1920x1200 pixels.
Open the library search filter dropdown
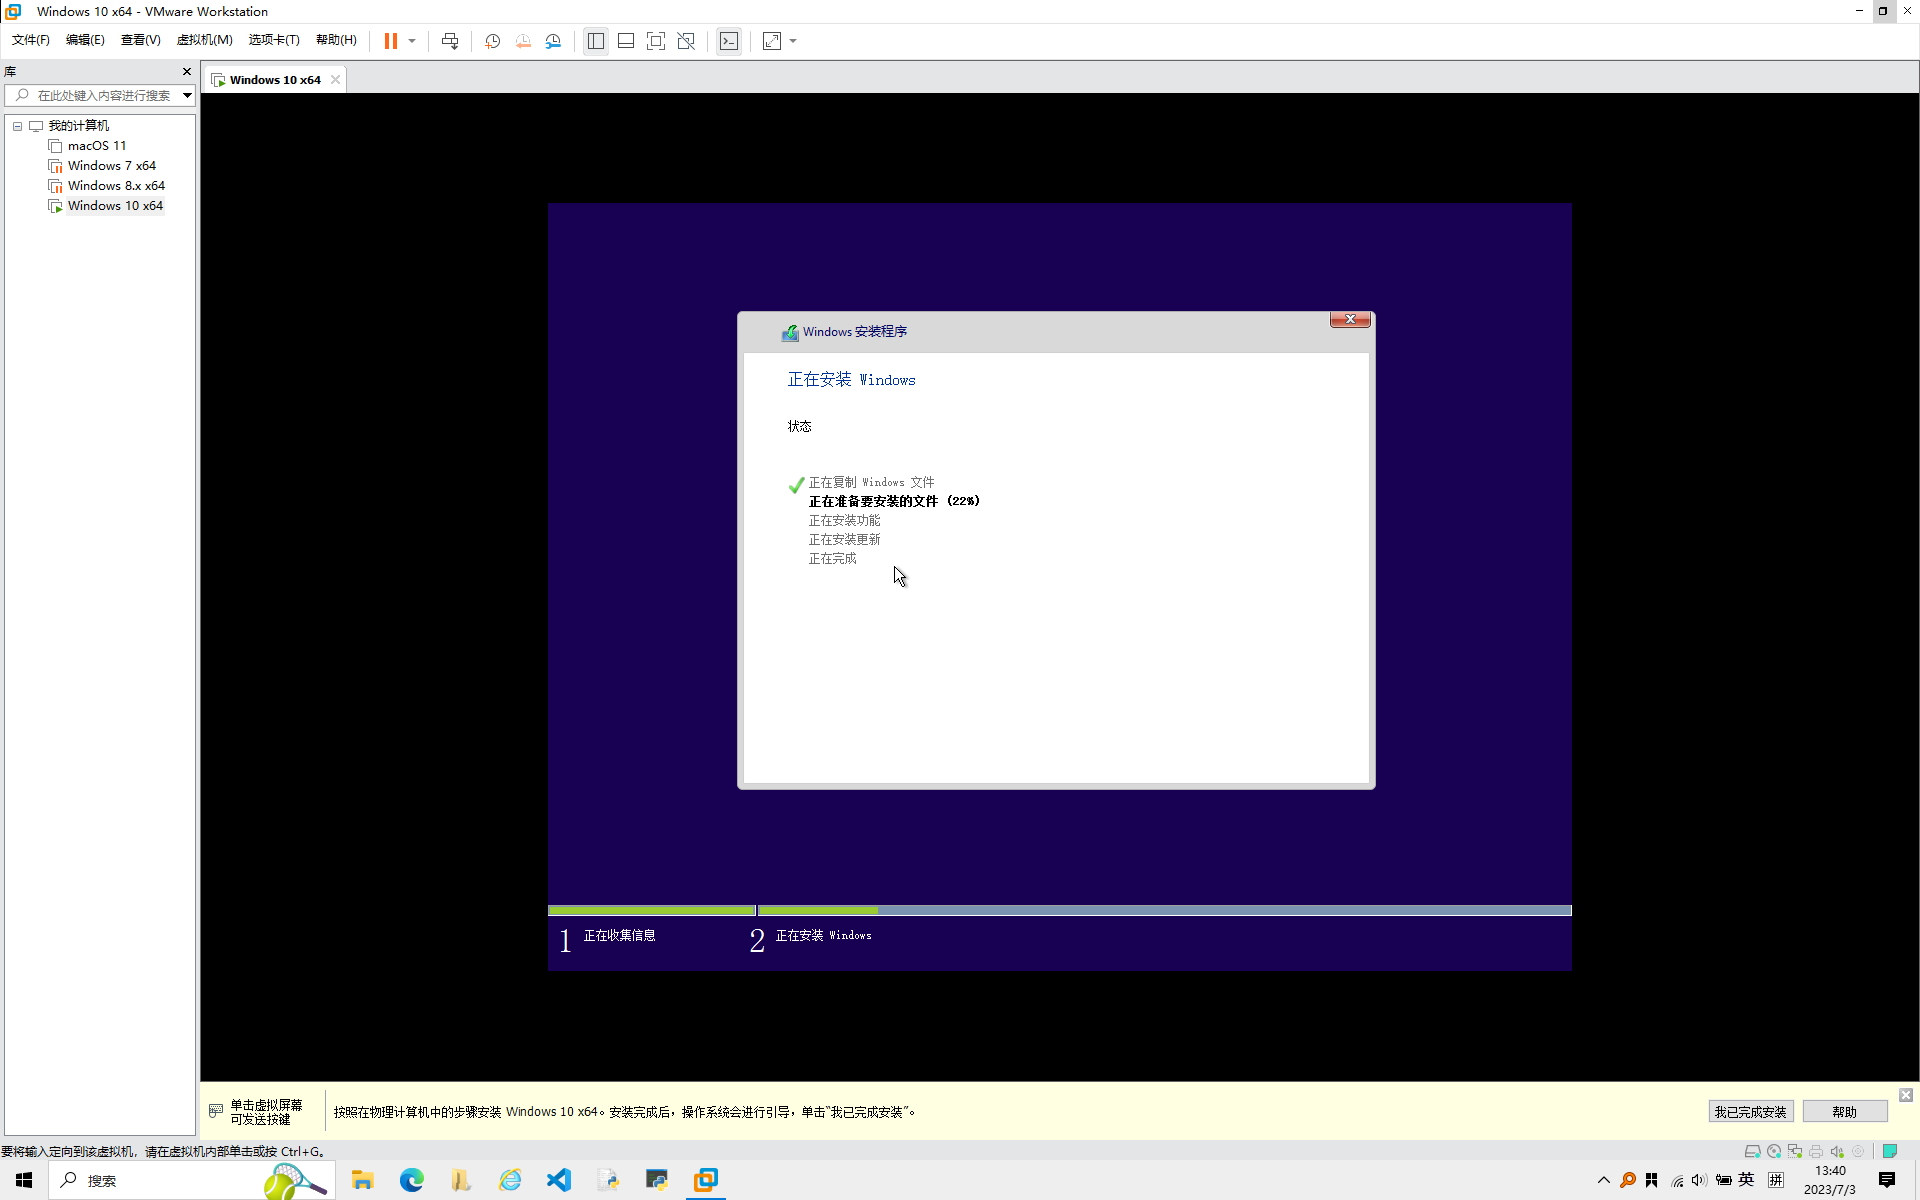pos(187,95)
